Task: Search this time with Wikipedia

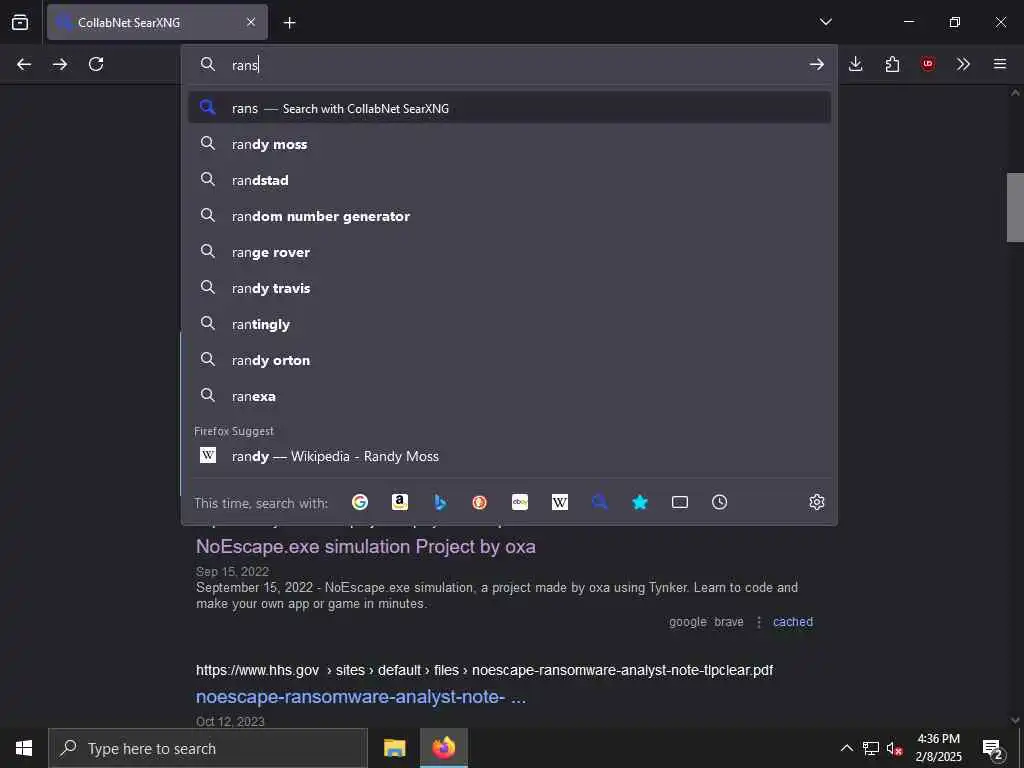Action: (560, 502)
